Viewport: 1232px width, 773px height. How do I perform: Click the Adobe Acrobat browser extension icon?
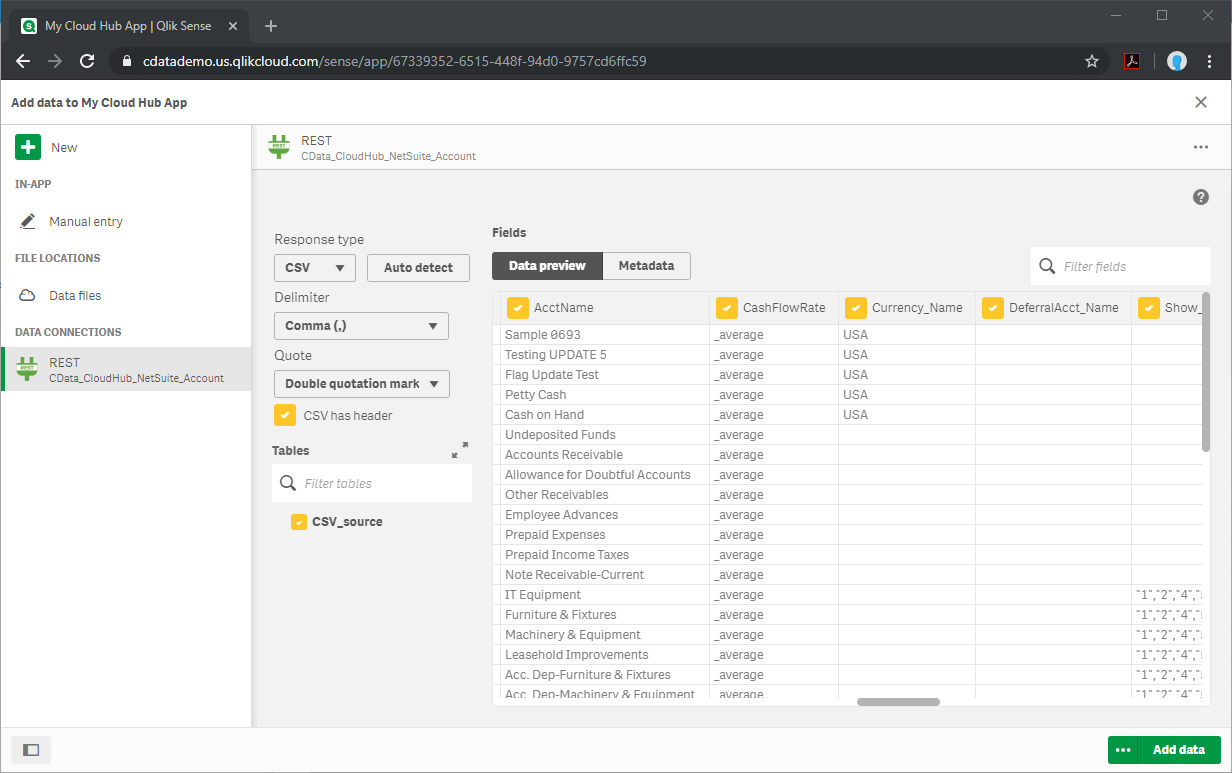(x=1131, y=61)
